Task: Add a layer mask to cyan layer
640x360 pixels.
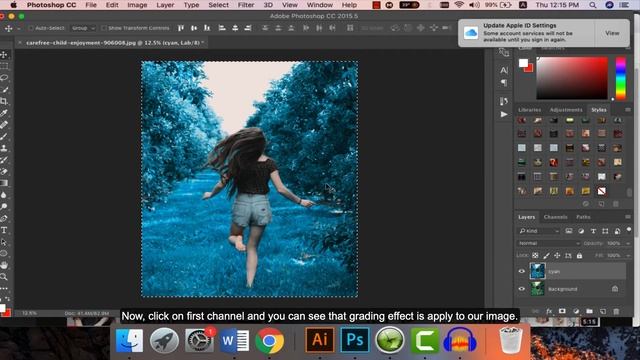Action: click(562, 311)
